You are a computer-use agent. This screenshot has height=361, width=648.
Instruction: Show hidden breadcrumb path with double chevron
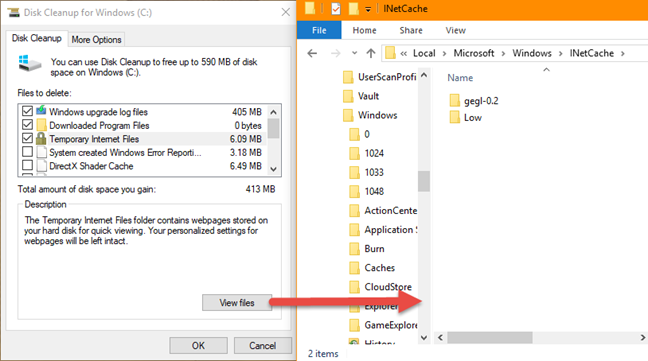coord(404,53)
